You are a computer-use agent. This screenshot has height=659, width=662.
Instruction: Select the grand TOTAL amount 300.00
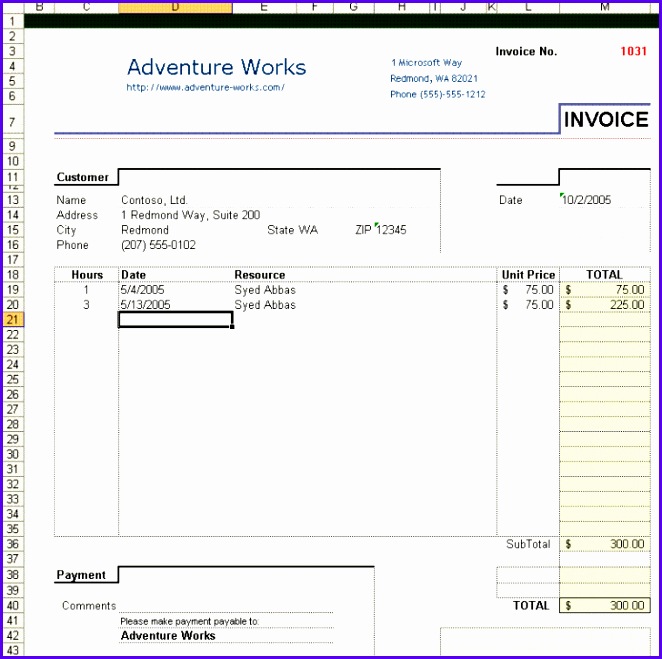[605, 606]
